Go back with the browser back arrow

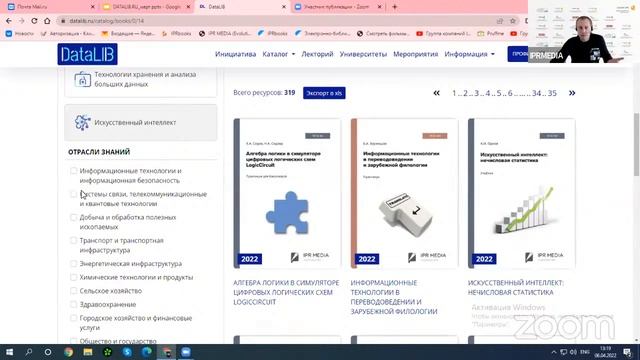click(x=9, y=20)
